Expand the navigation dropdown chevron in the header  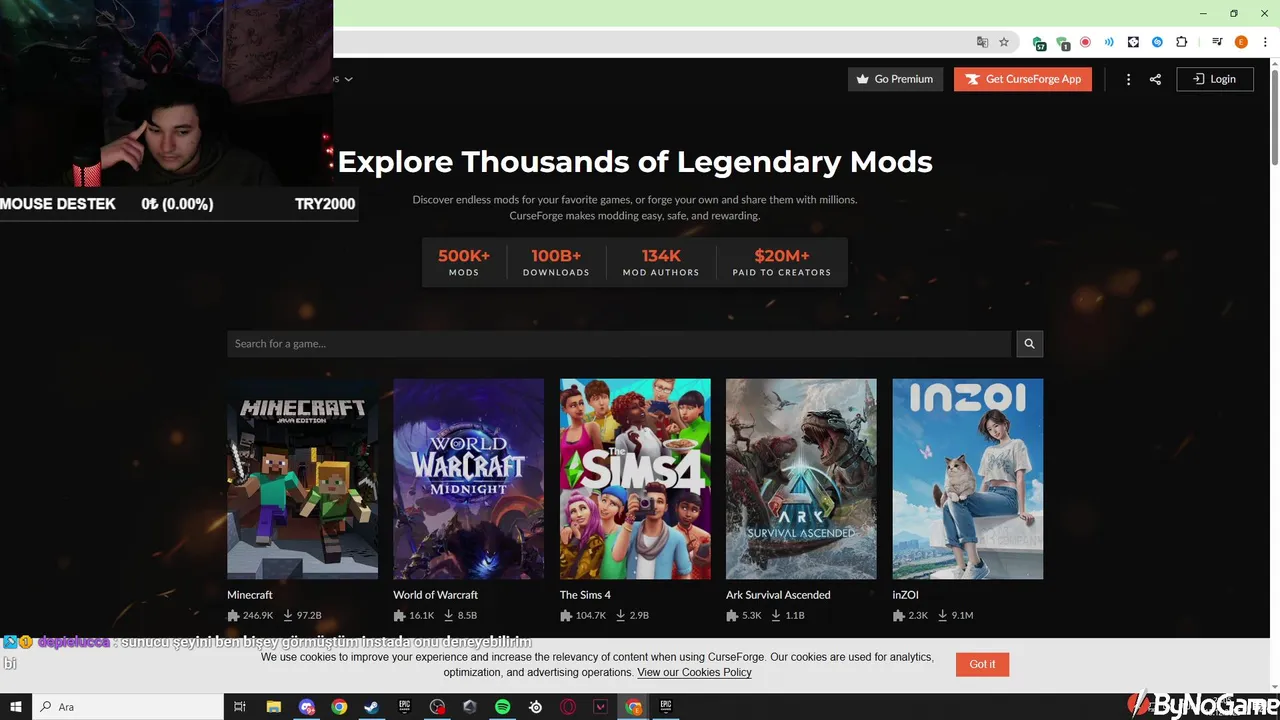tap(347, 79)
